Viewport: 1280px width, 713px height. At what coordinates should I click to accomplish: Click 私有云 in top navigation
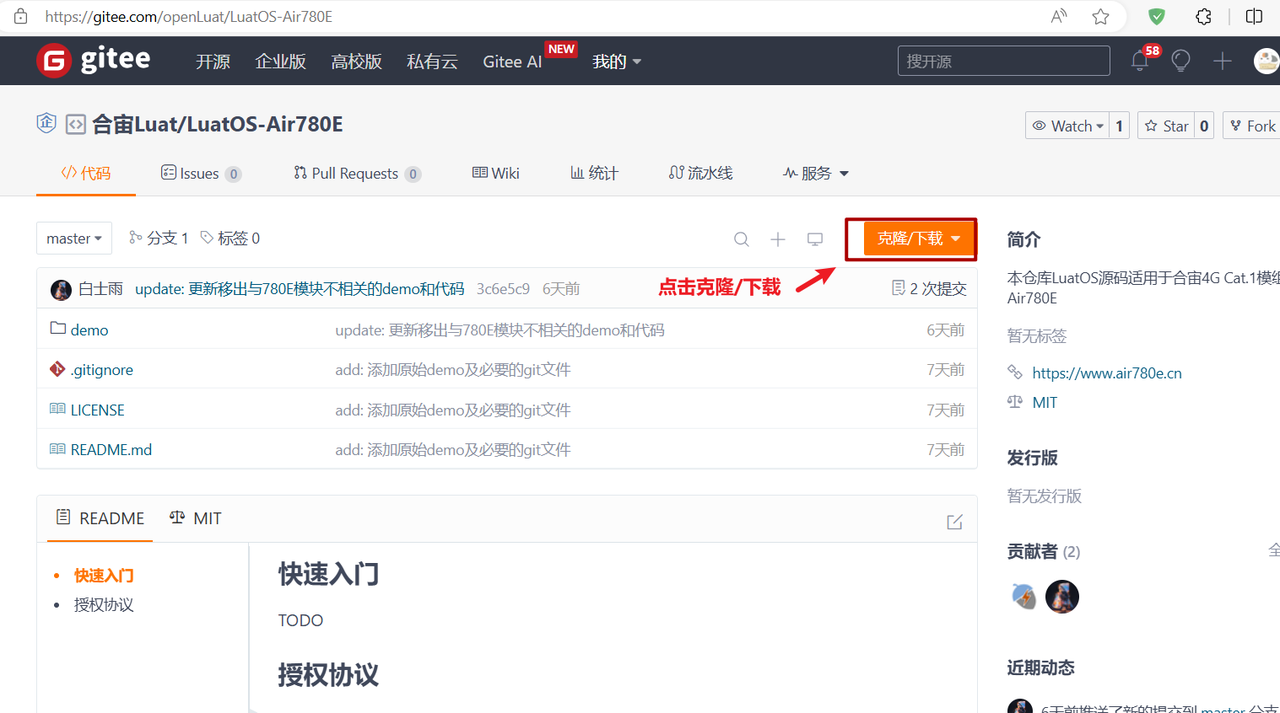point(432,61)
